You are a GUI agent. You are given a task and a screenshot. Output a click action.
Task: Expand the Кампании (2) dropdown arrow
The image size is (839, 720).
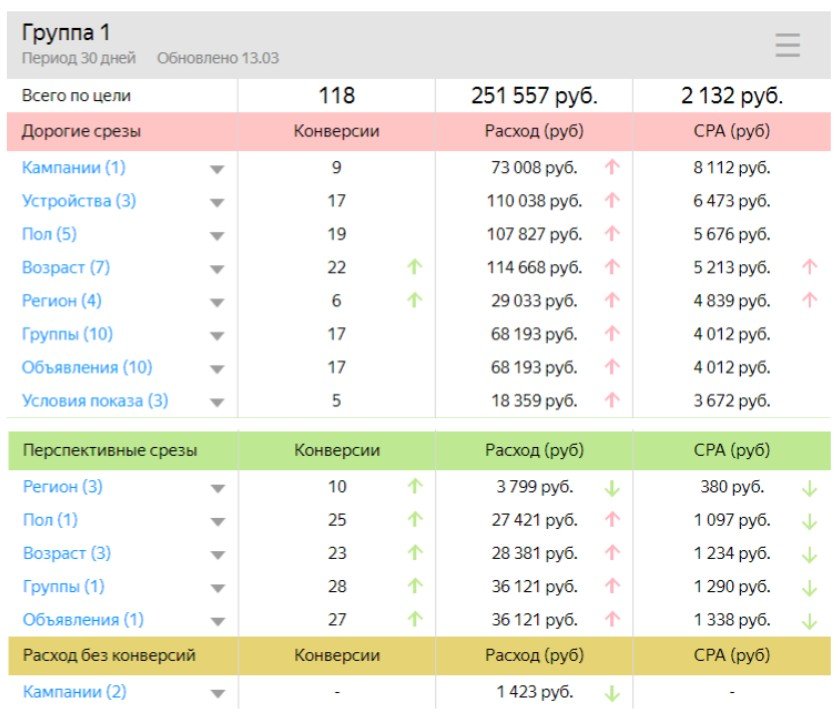[217, 693]
